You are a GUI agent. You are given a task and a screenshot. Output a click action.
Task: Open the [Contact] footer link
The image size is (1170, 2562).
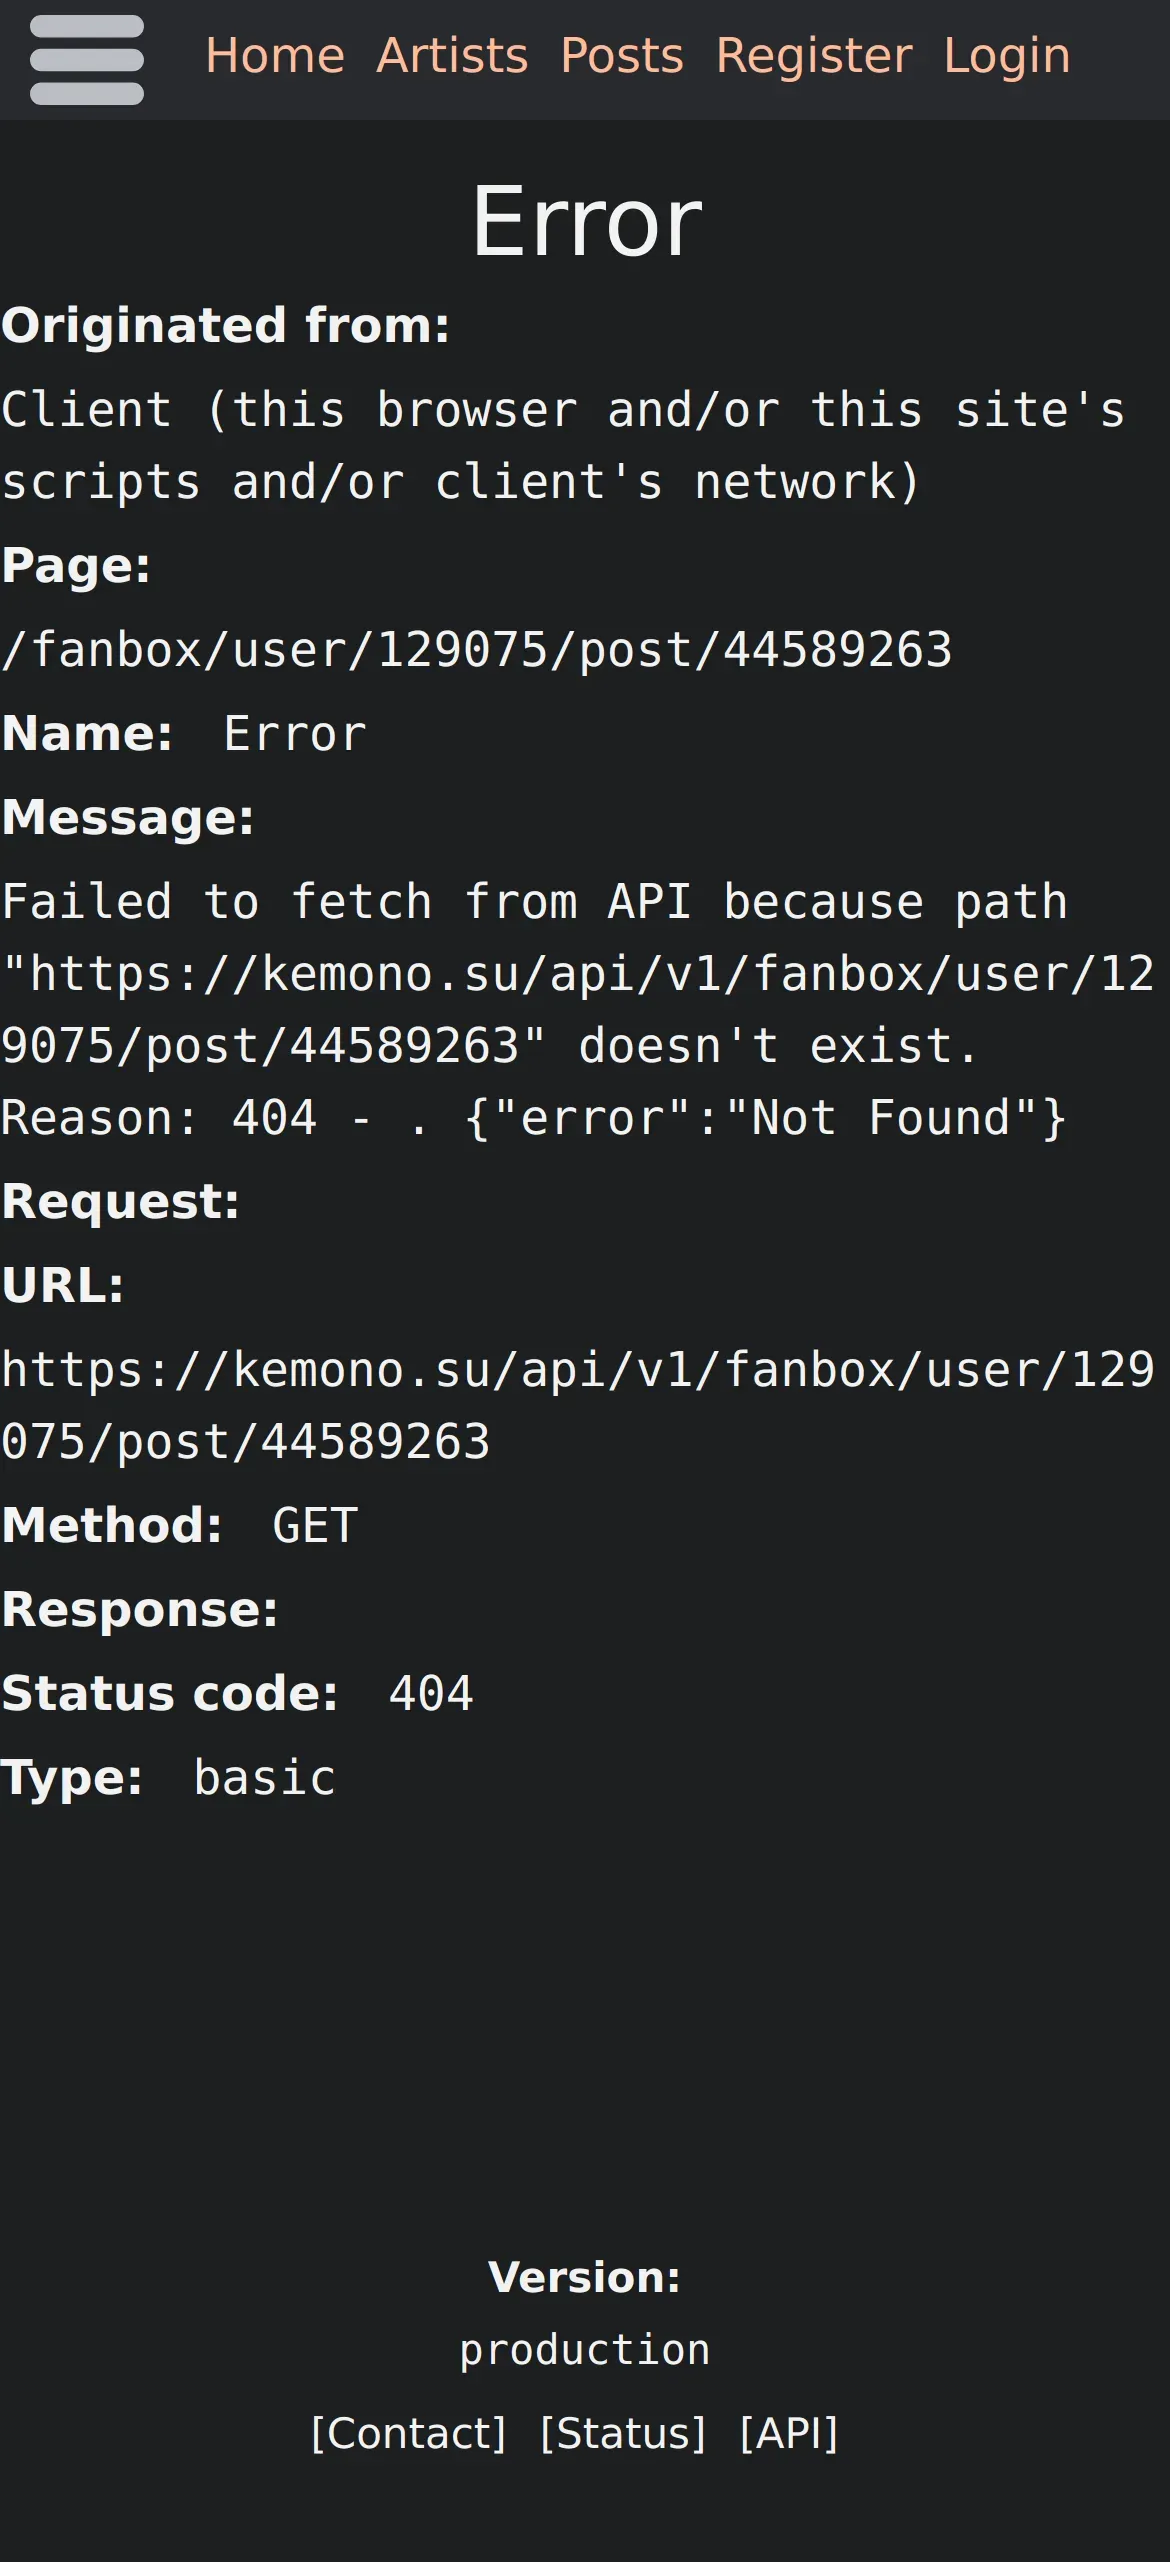click(x=408, y=2433)
